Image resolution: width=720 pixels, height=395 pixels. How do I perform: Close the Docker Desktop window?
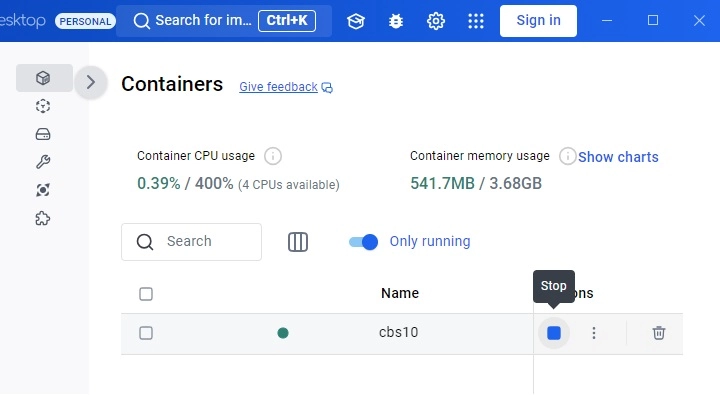pos(699,21)
